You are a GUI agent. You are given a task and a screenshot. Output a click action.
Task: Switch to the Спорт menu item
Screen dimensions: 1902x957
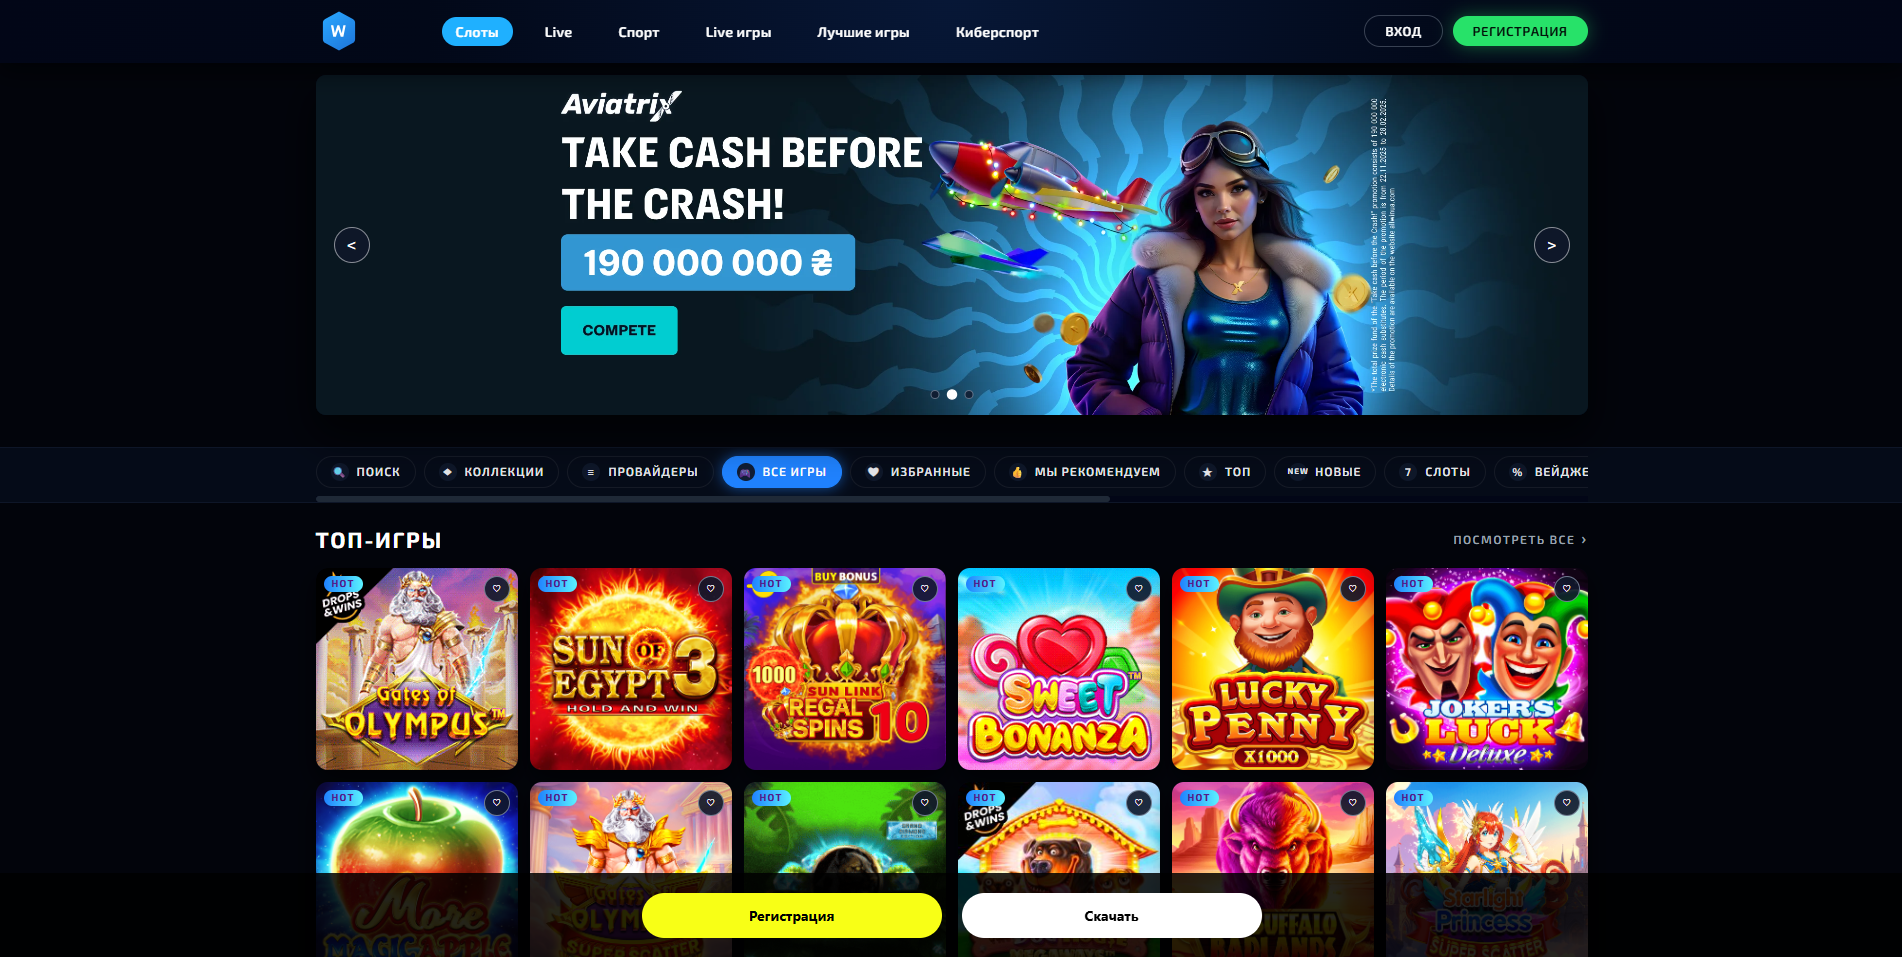coord(638,32)
